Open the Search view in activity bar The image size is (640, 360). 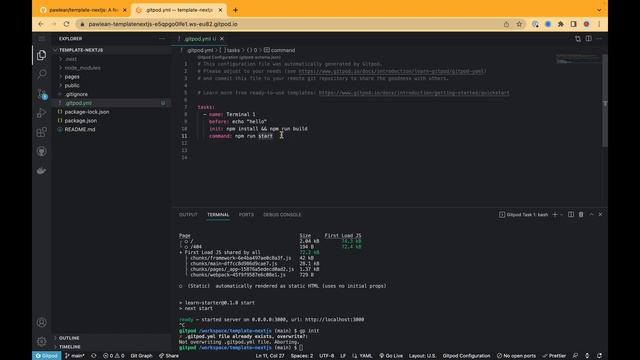42,74
